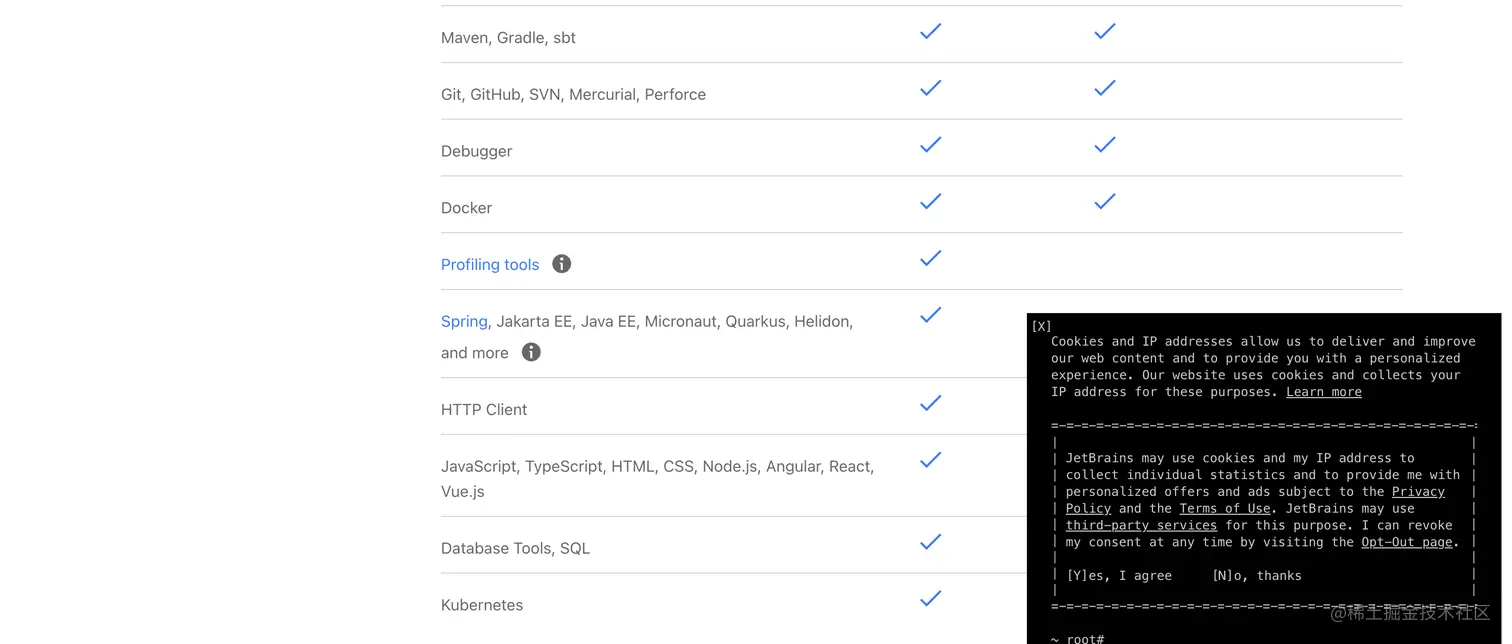Click the info icon after "and more"

[531, 352]
